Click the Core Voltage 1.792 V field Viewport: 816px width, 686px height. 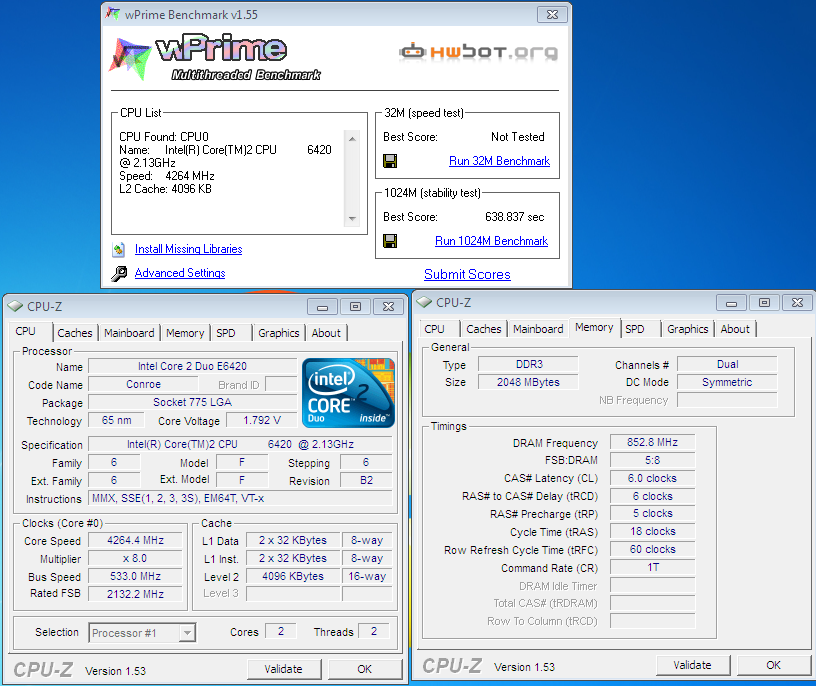tap(262, 420)
